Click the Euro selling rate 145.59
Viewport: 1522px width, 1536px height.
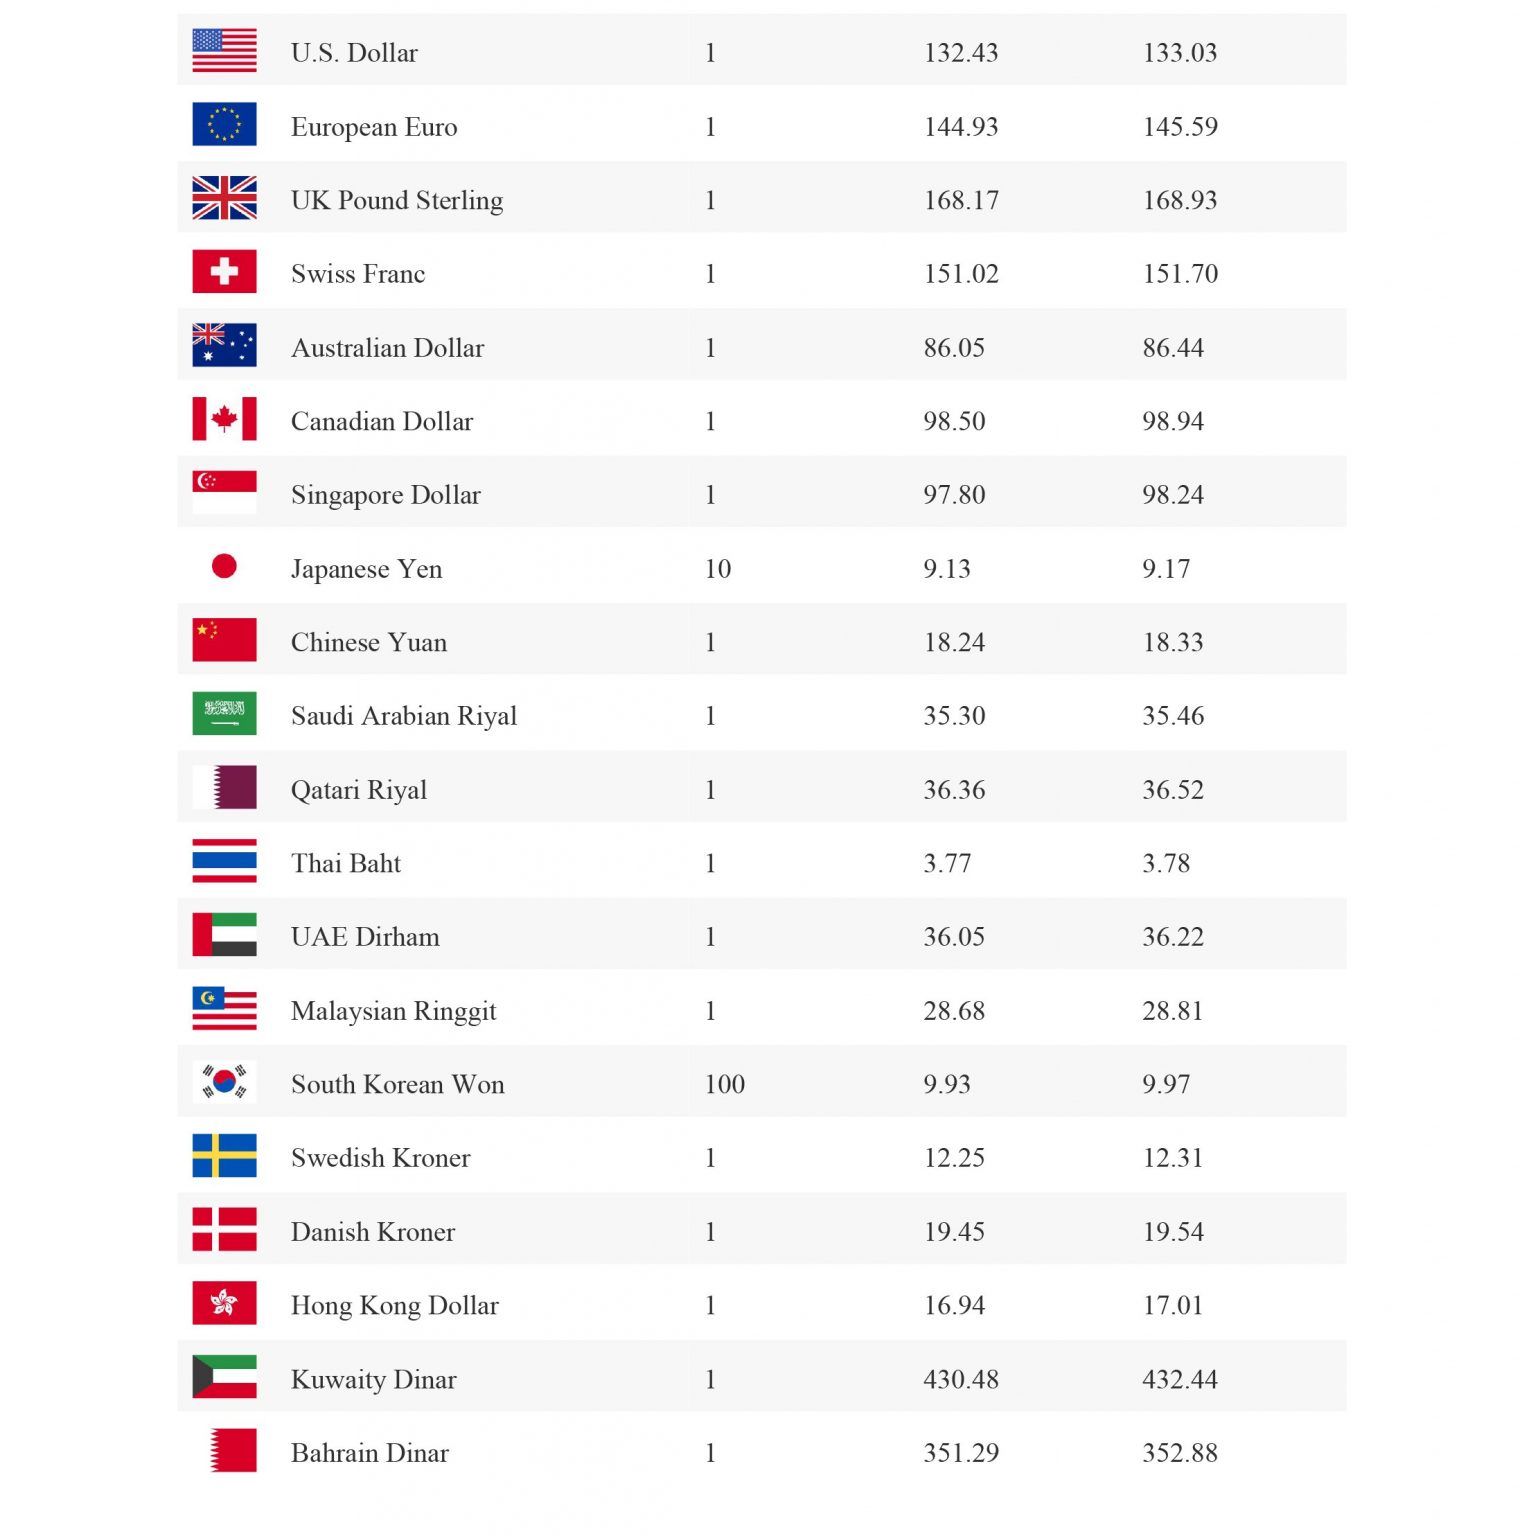[1180, 127]
